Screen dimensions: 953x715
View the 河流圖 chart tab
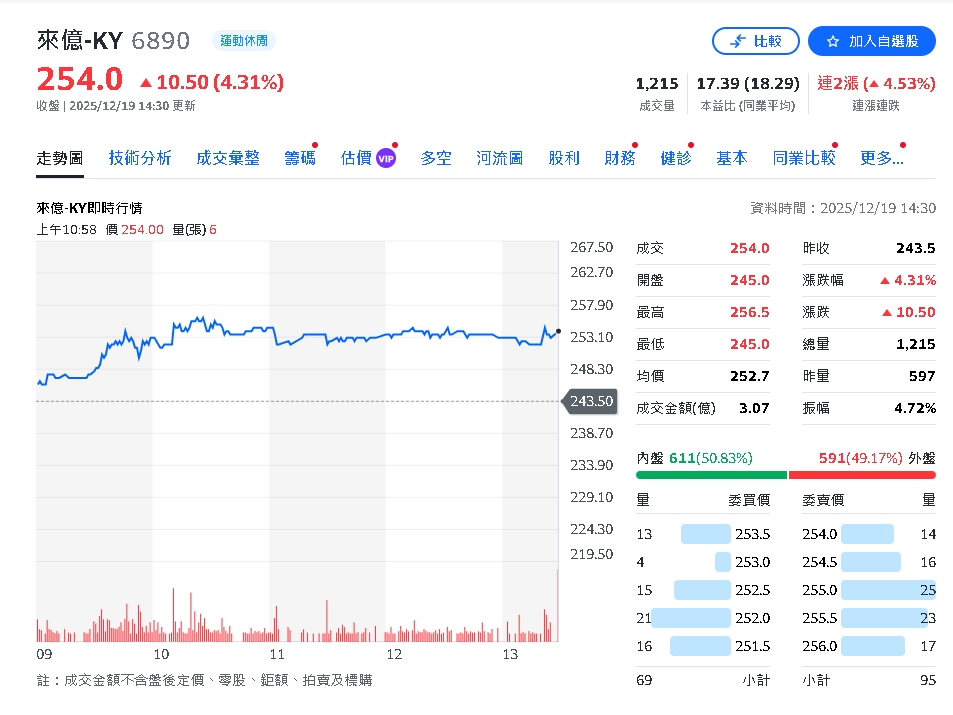coord(499,158)
